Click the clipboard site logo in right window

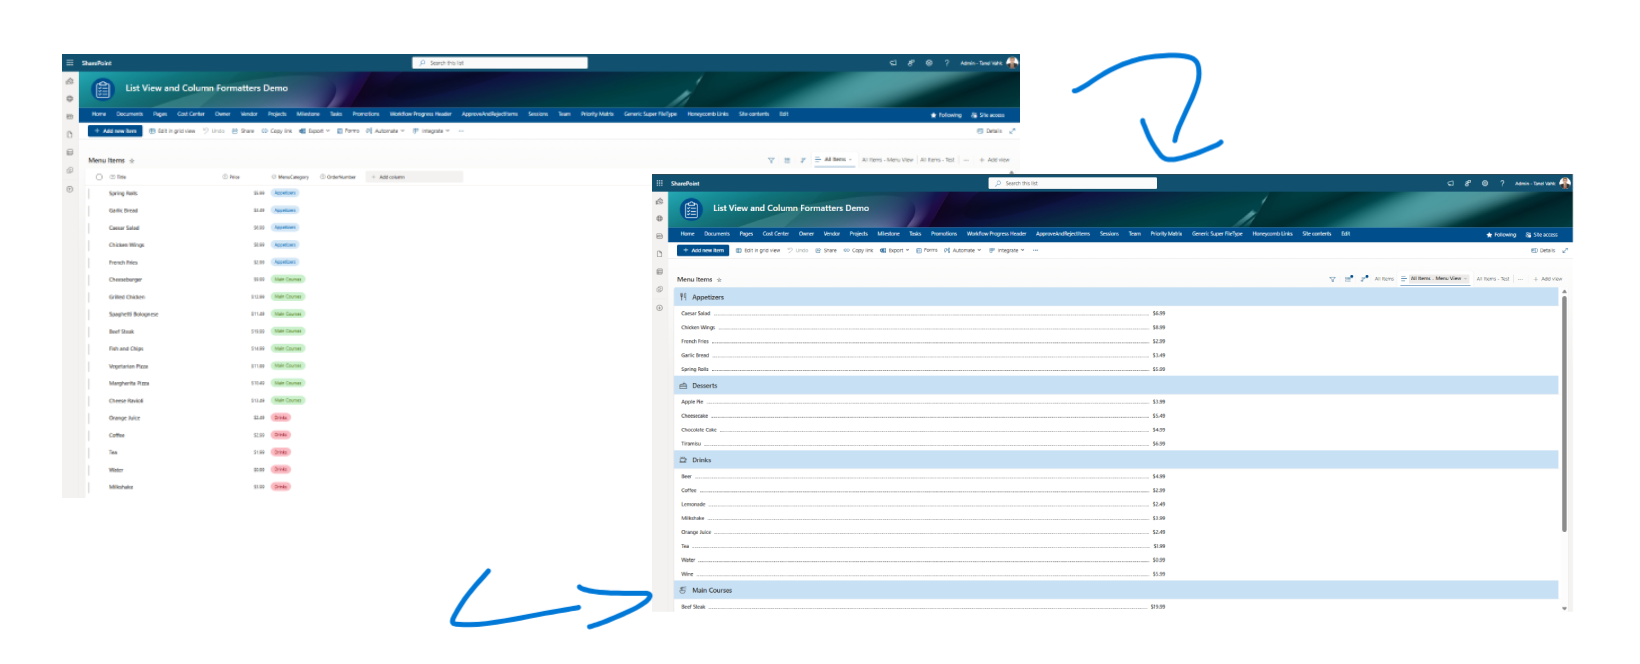(x=691, y=209)
